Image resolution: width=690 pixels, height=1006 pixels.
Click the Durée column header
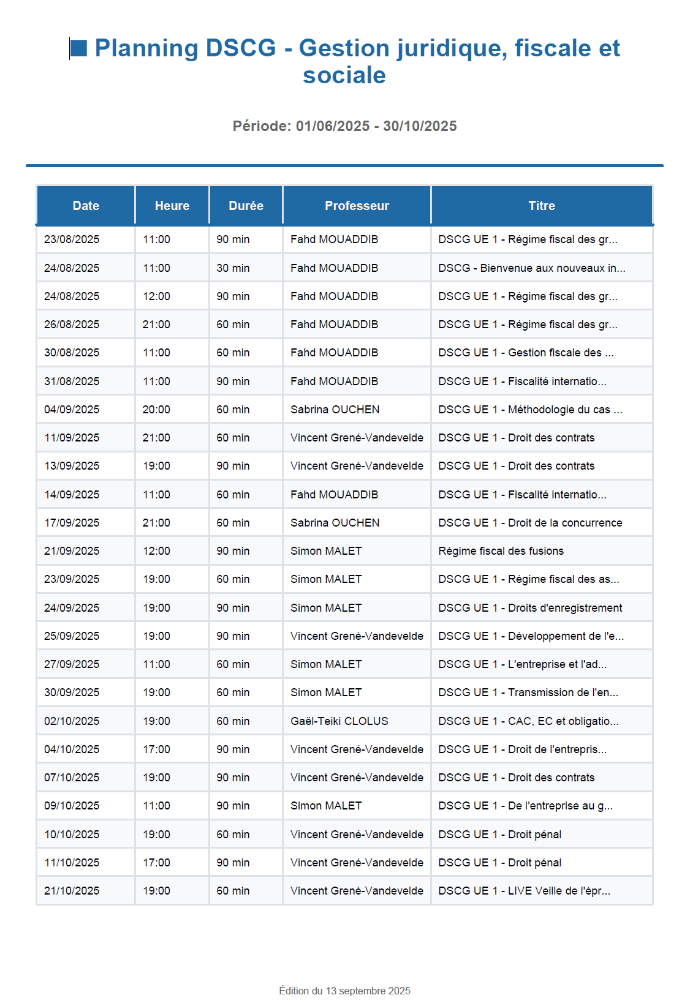coord(246,206)
